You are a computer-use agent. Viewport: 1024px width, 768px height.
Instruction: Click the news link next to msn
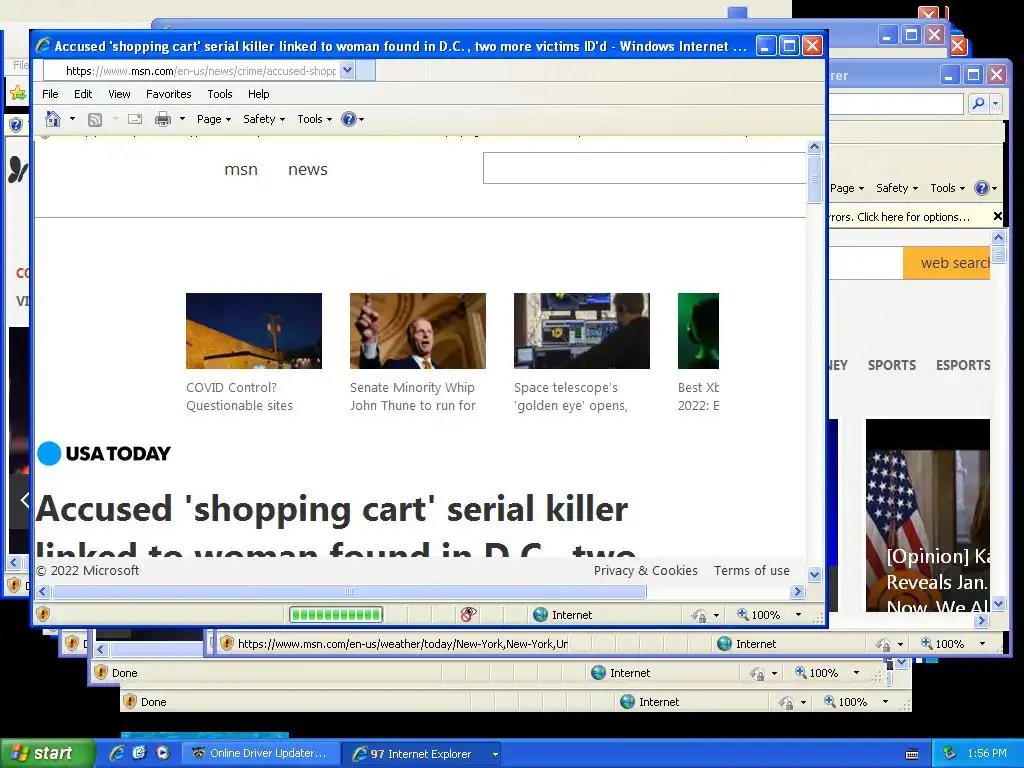(x=308, y=169)
